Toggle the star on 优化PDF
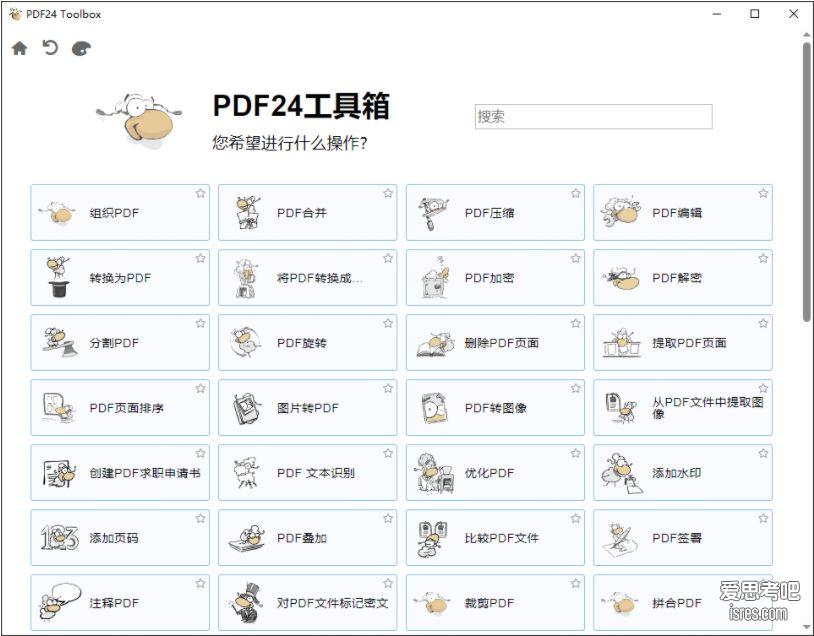 click(x=576, y=454)
